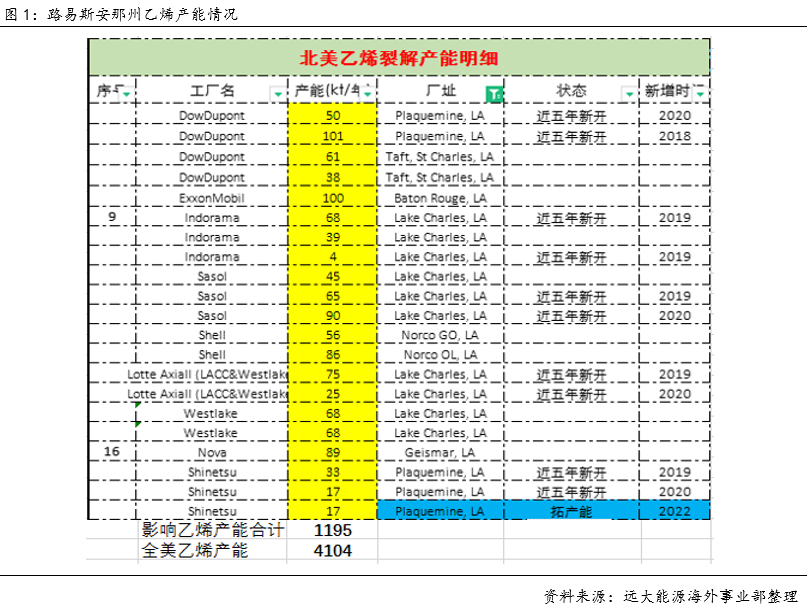Click the 状态 header text

pos(571,91)
